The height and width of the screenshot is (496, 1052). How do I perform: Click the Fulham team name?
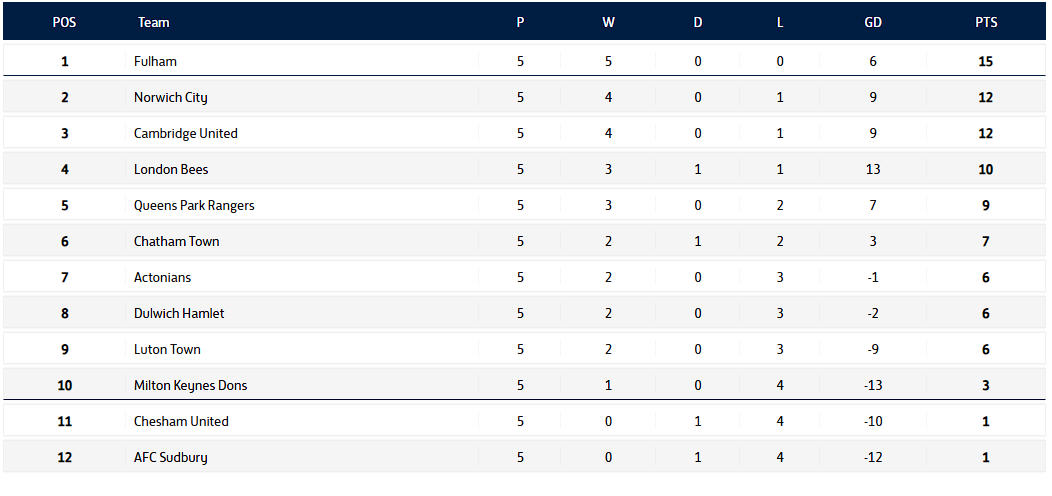[x=155, y=61]
